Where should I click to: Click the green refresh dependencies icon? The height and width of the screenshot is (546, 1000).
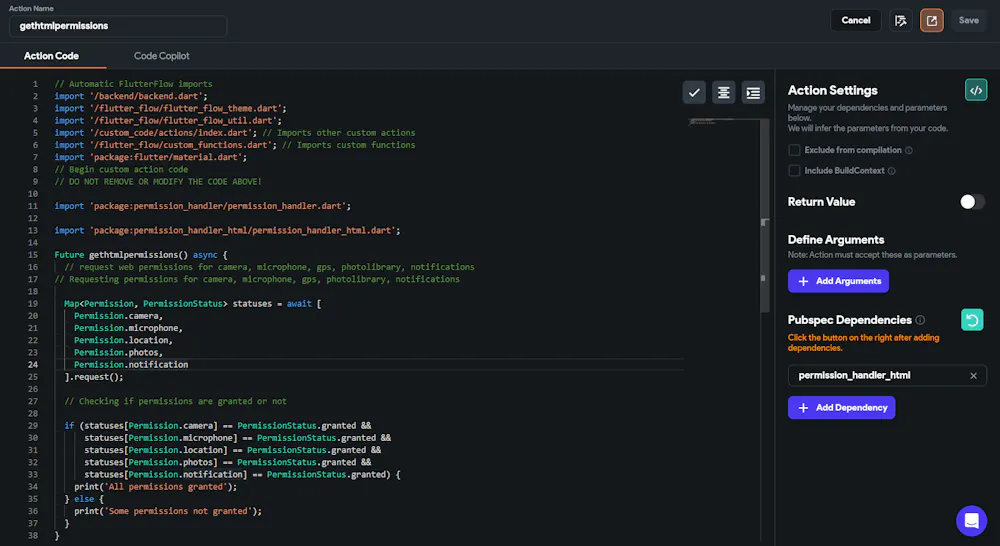pos(972,320)
